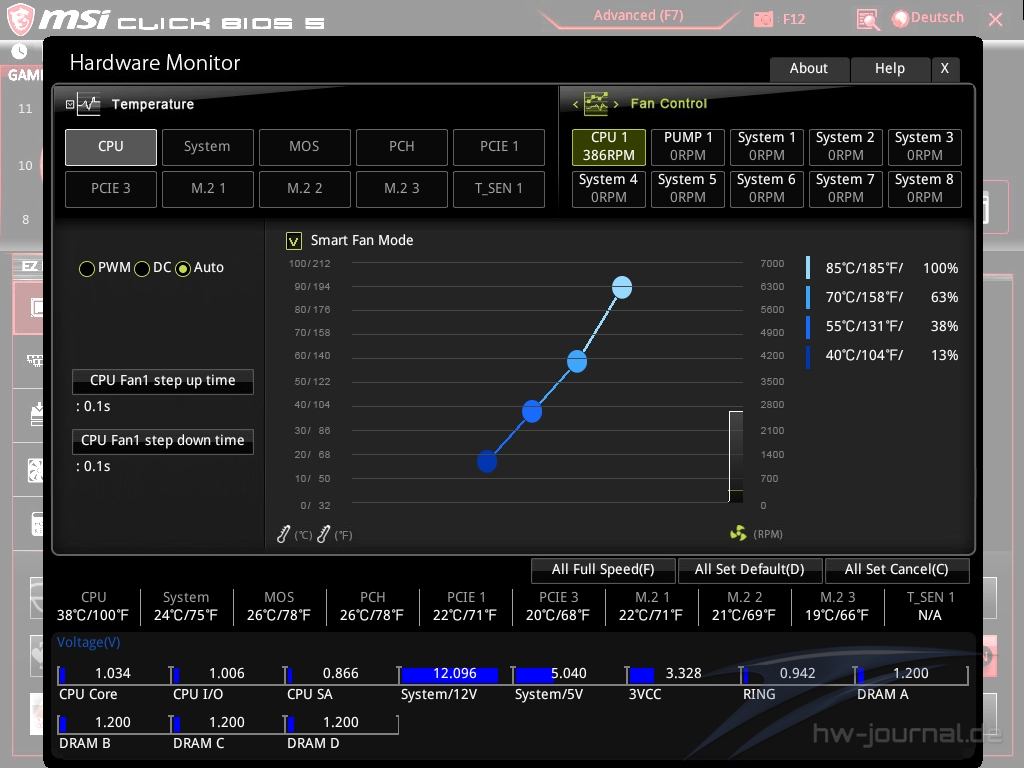This screenshot has width=1024, height=768.
Task: Select the MOS temperature tab
Action: (x=304, y=147)
